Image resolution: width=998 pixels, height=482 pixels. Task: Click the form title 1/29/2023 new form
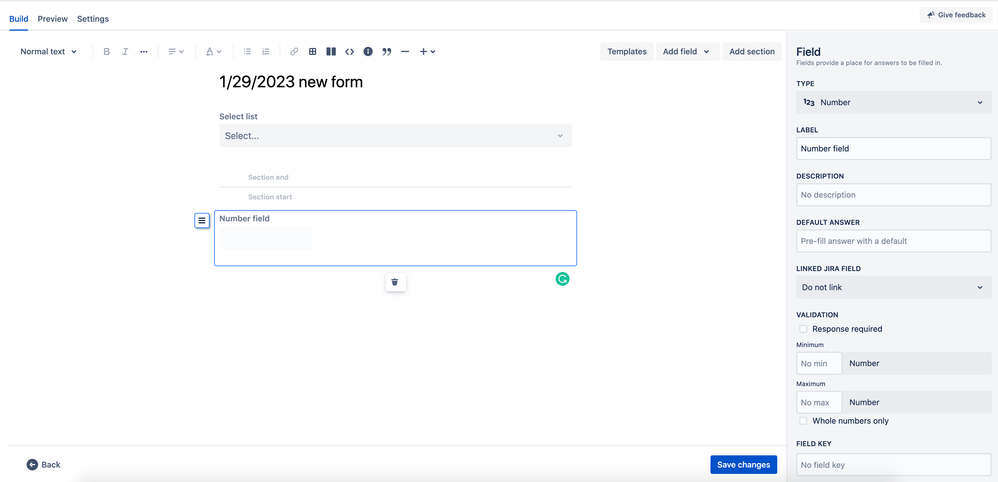point(291,82)
